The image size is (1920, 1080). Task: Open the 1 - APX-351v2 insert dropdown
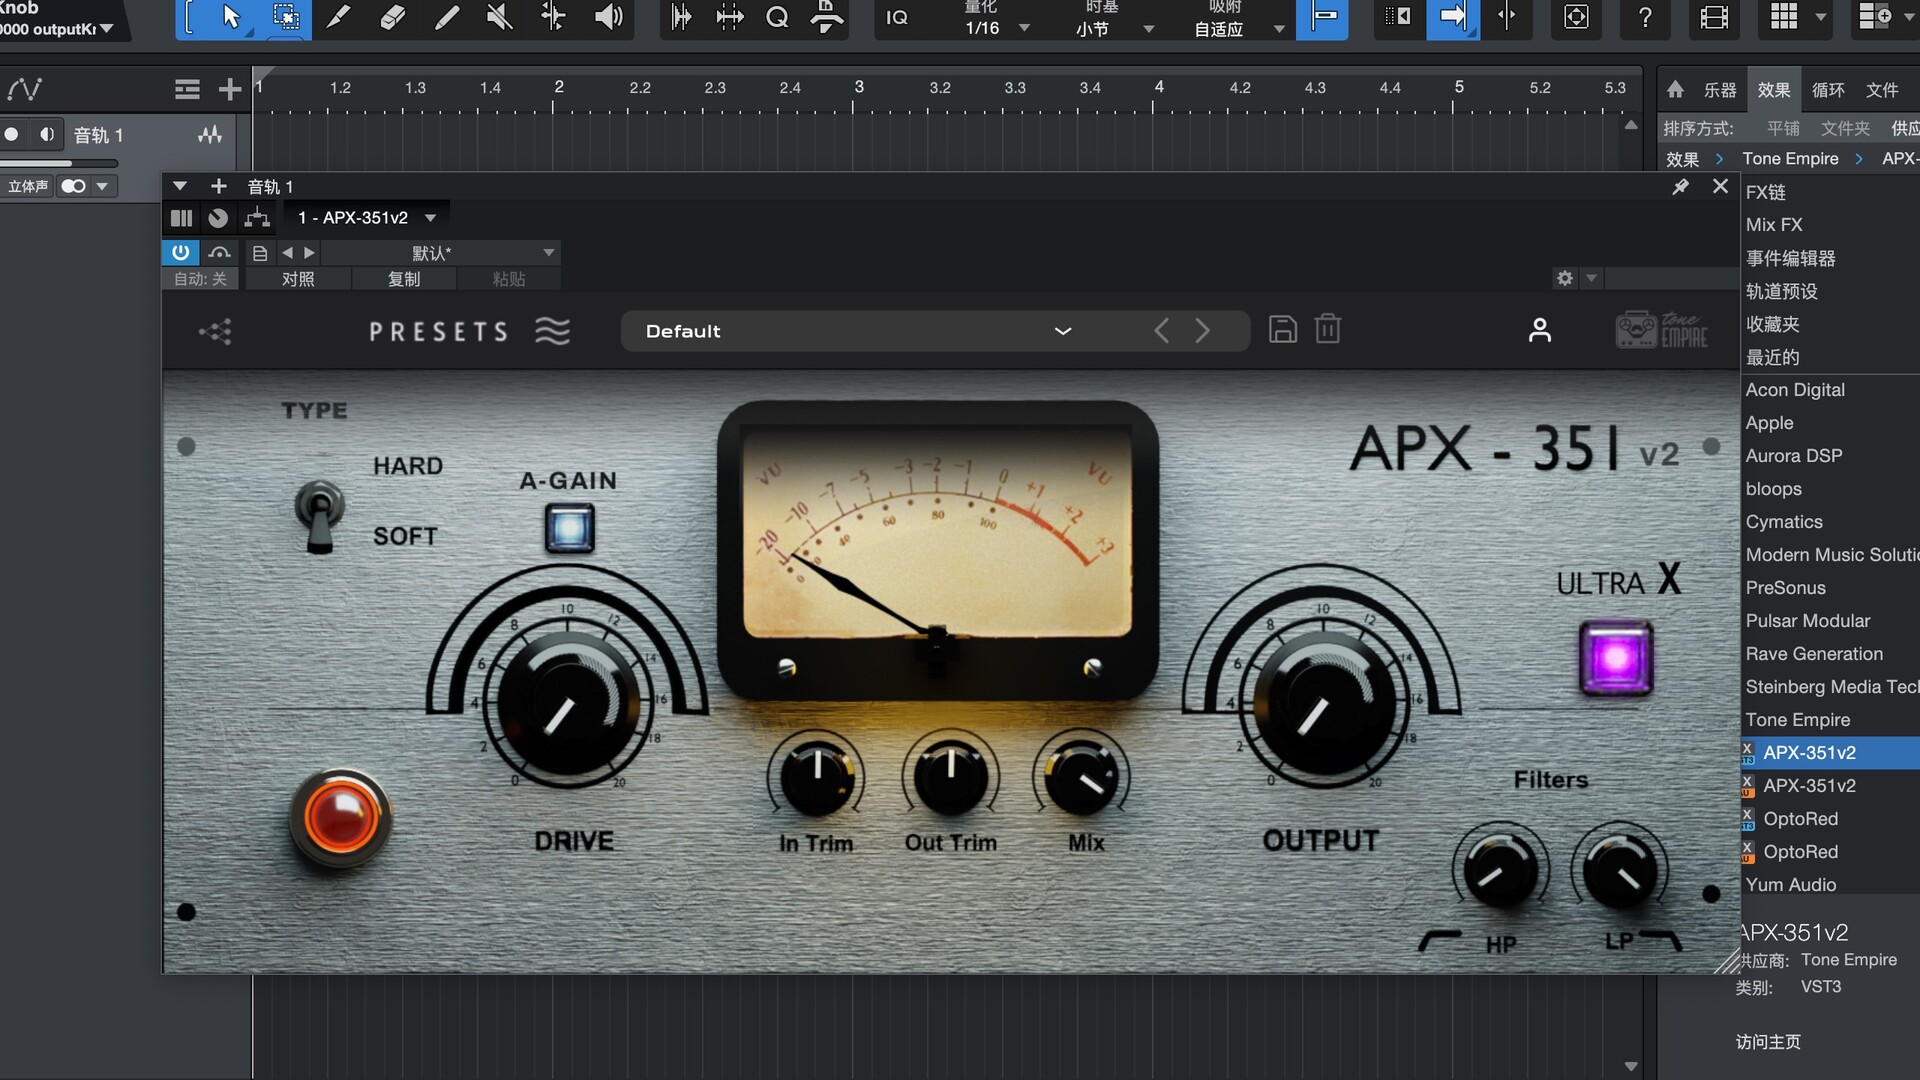[366, 218]
